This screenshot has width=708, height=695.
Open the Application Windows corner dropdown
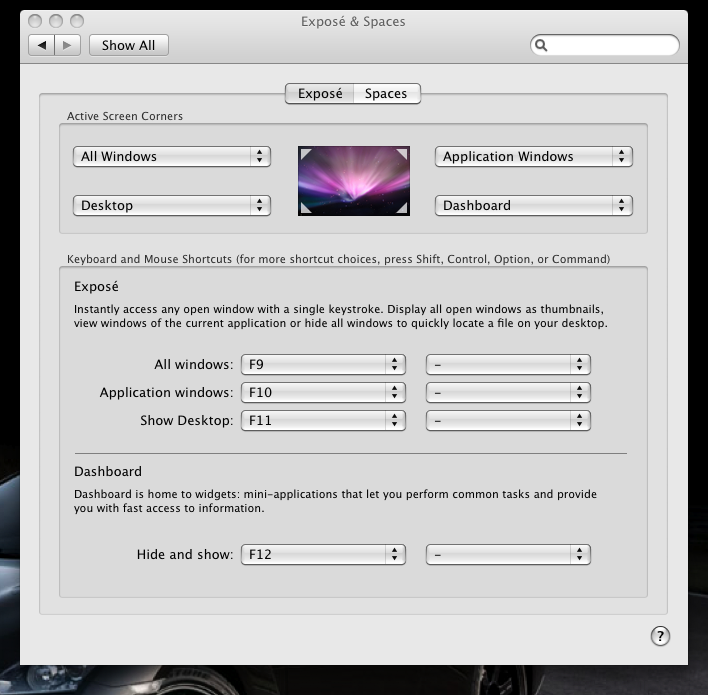coord(534,156)
